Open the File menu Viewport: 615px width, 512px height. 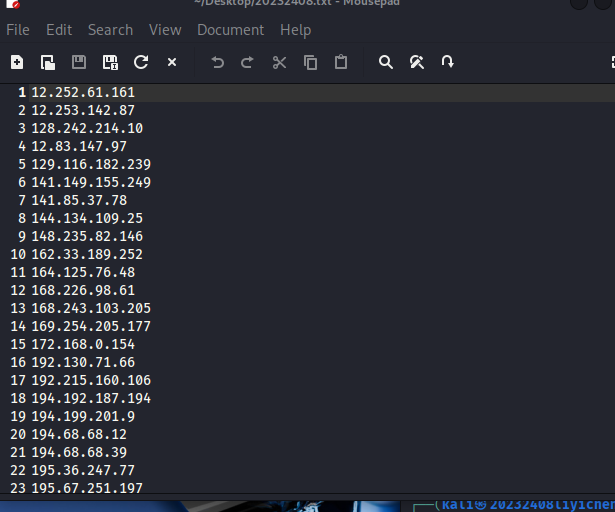[x=18, y=30]
